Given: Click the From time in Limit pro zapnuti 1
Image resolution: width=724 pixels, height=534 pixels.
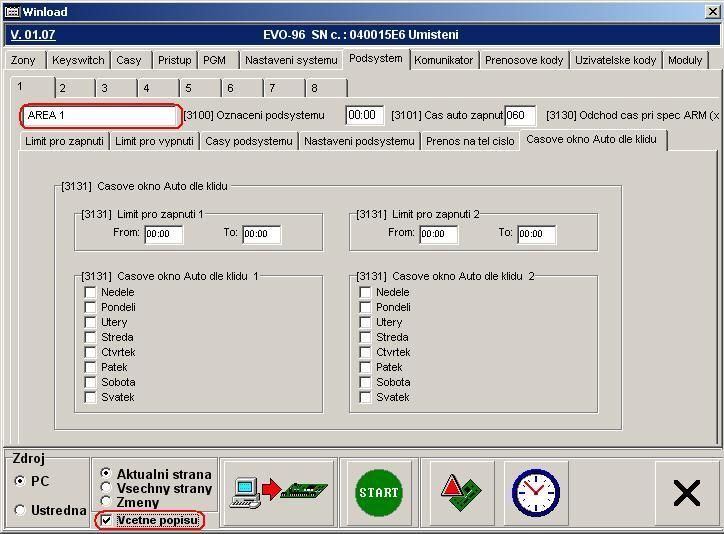Looking at the screenshot, I should 163,234.
